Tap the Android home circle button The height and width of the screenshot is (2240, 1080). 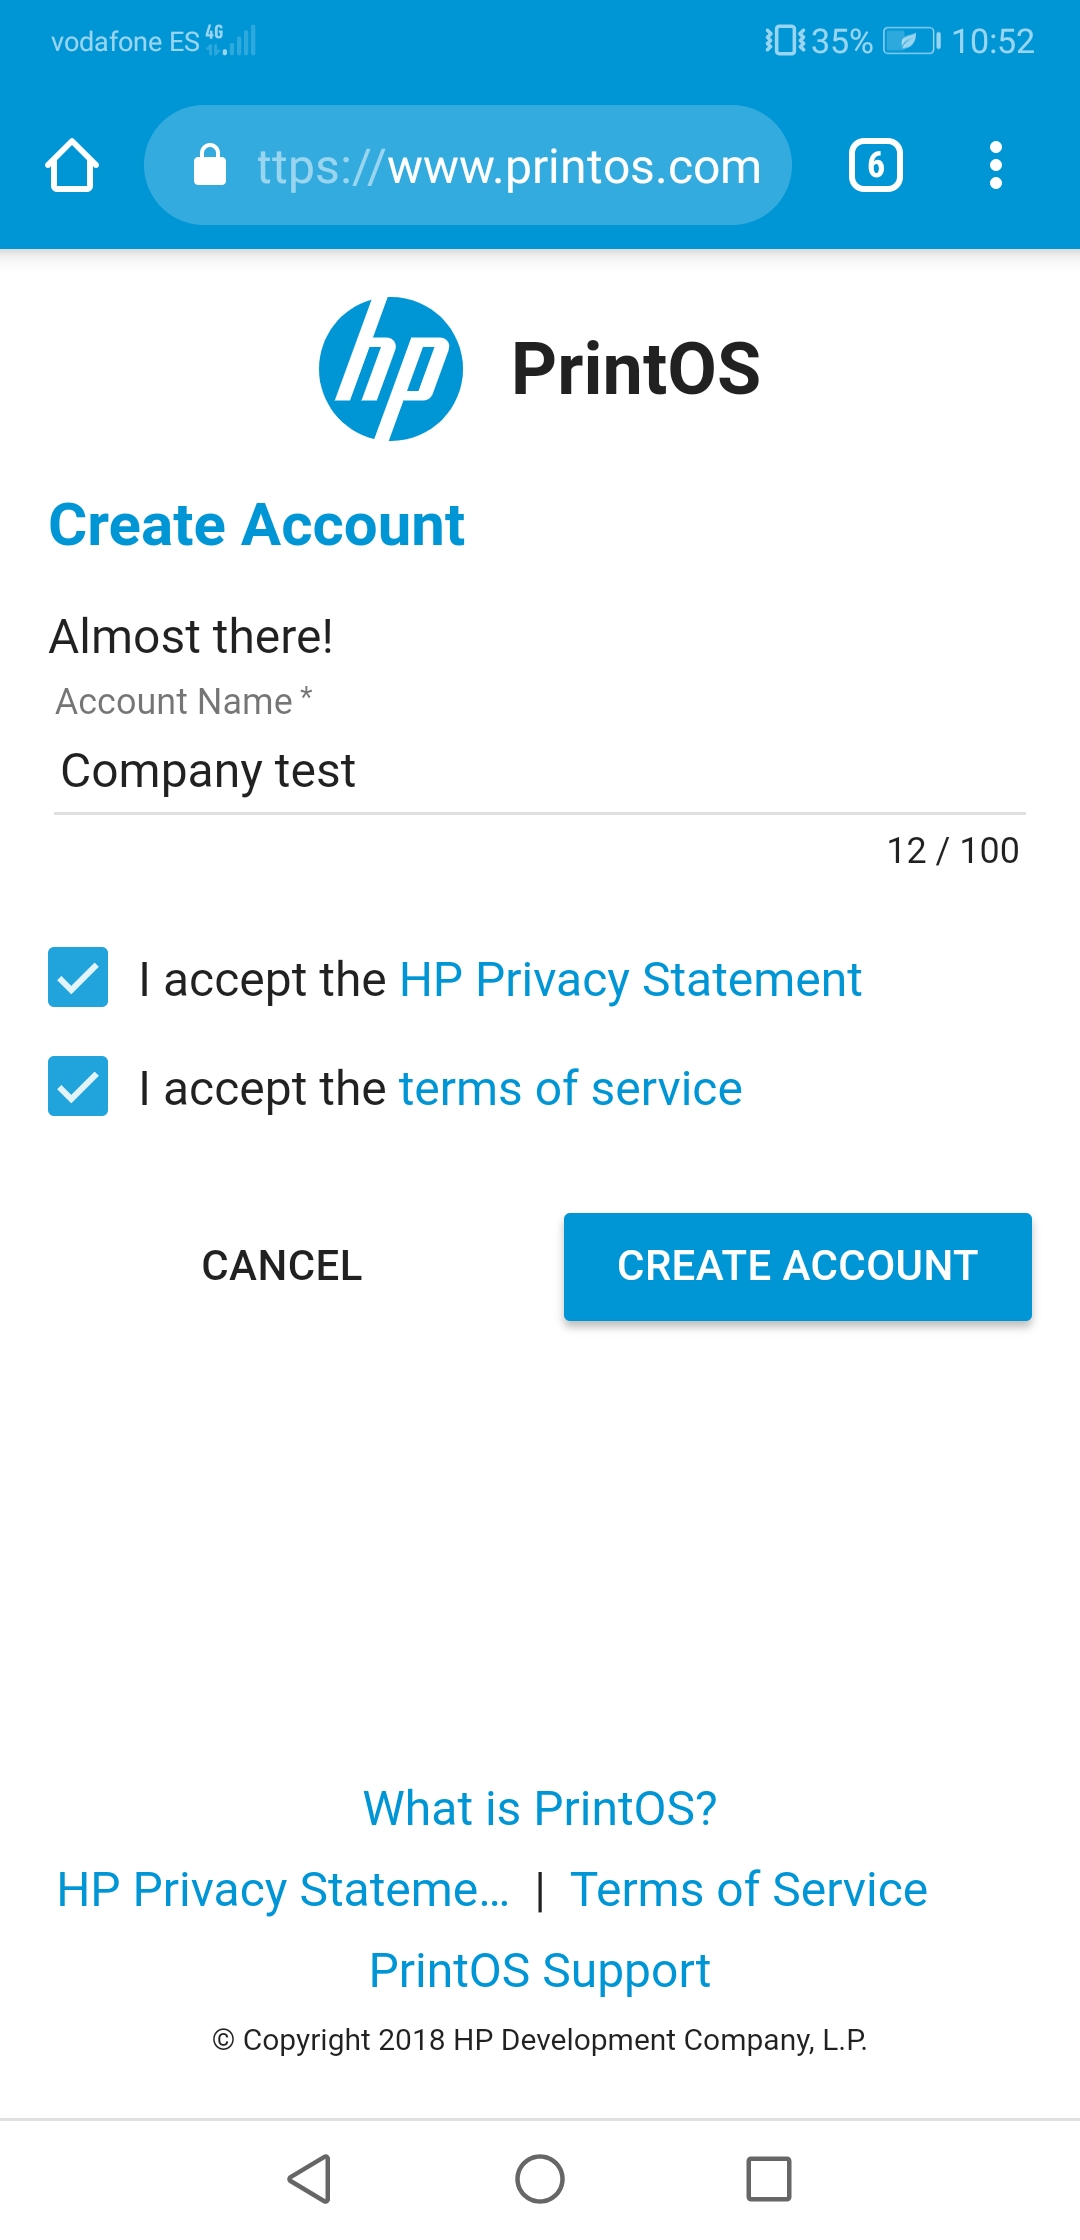tap(540, 2179)
